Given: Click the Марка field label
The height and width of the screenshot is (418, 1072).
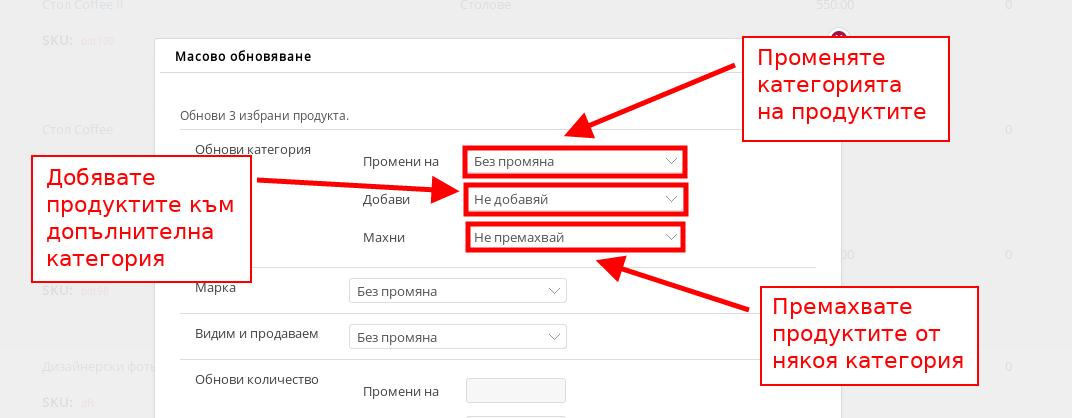Looking at the screenshot, I should click(215, 288).
